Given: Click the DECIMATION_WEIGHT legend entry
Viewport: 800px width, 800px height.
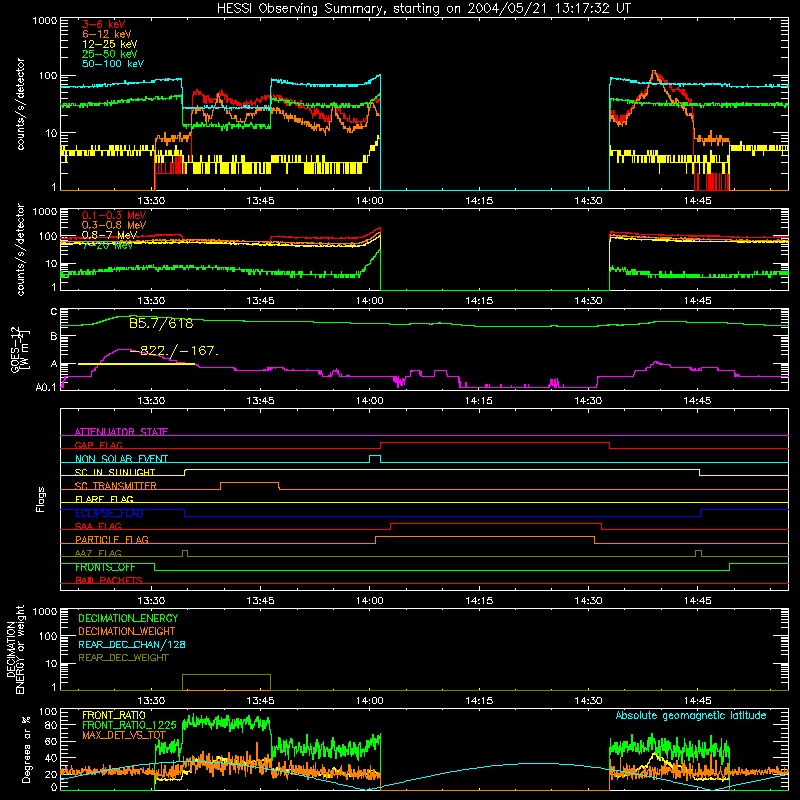Looking at the screenshot, I should pos(127,631).
